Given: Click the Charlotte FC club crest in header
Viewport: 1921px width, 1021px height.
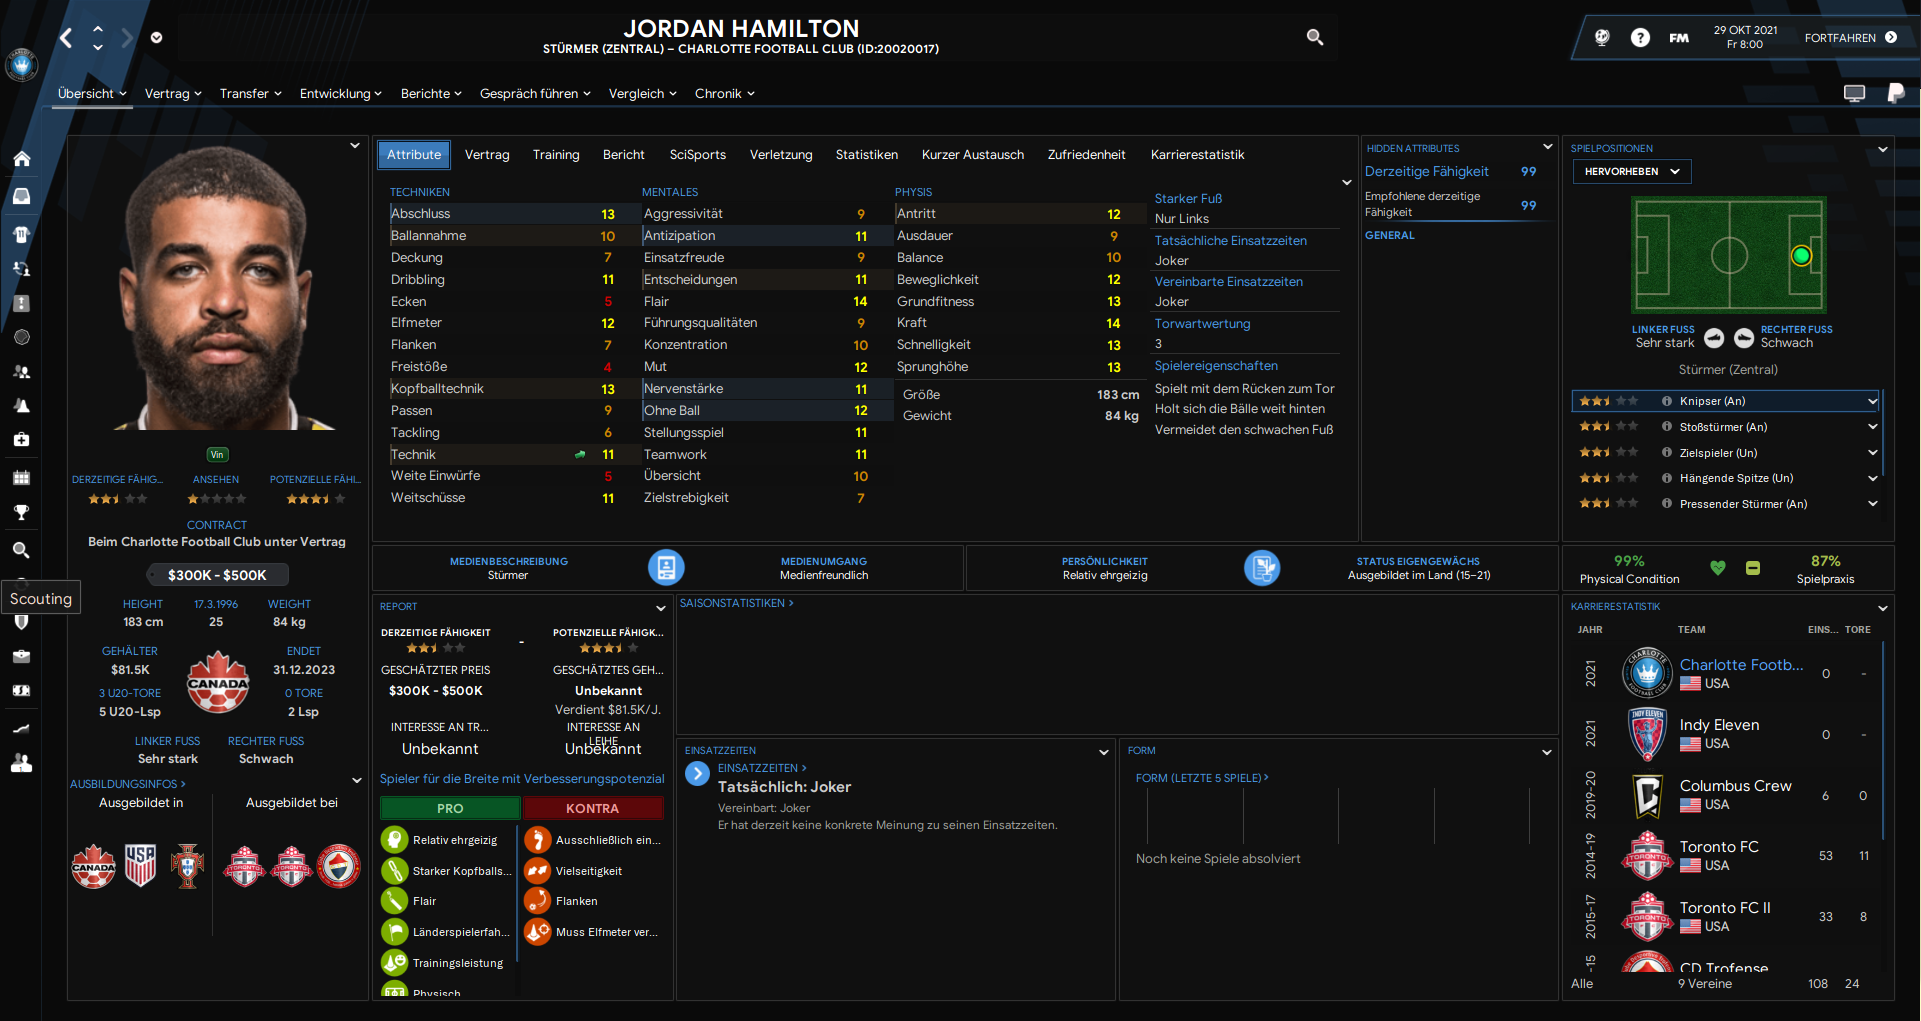Looking at the screenshot, I should coord(21,66).
